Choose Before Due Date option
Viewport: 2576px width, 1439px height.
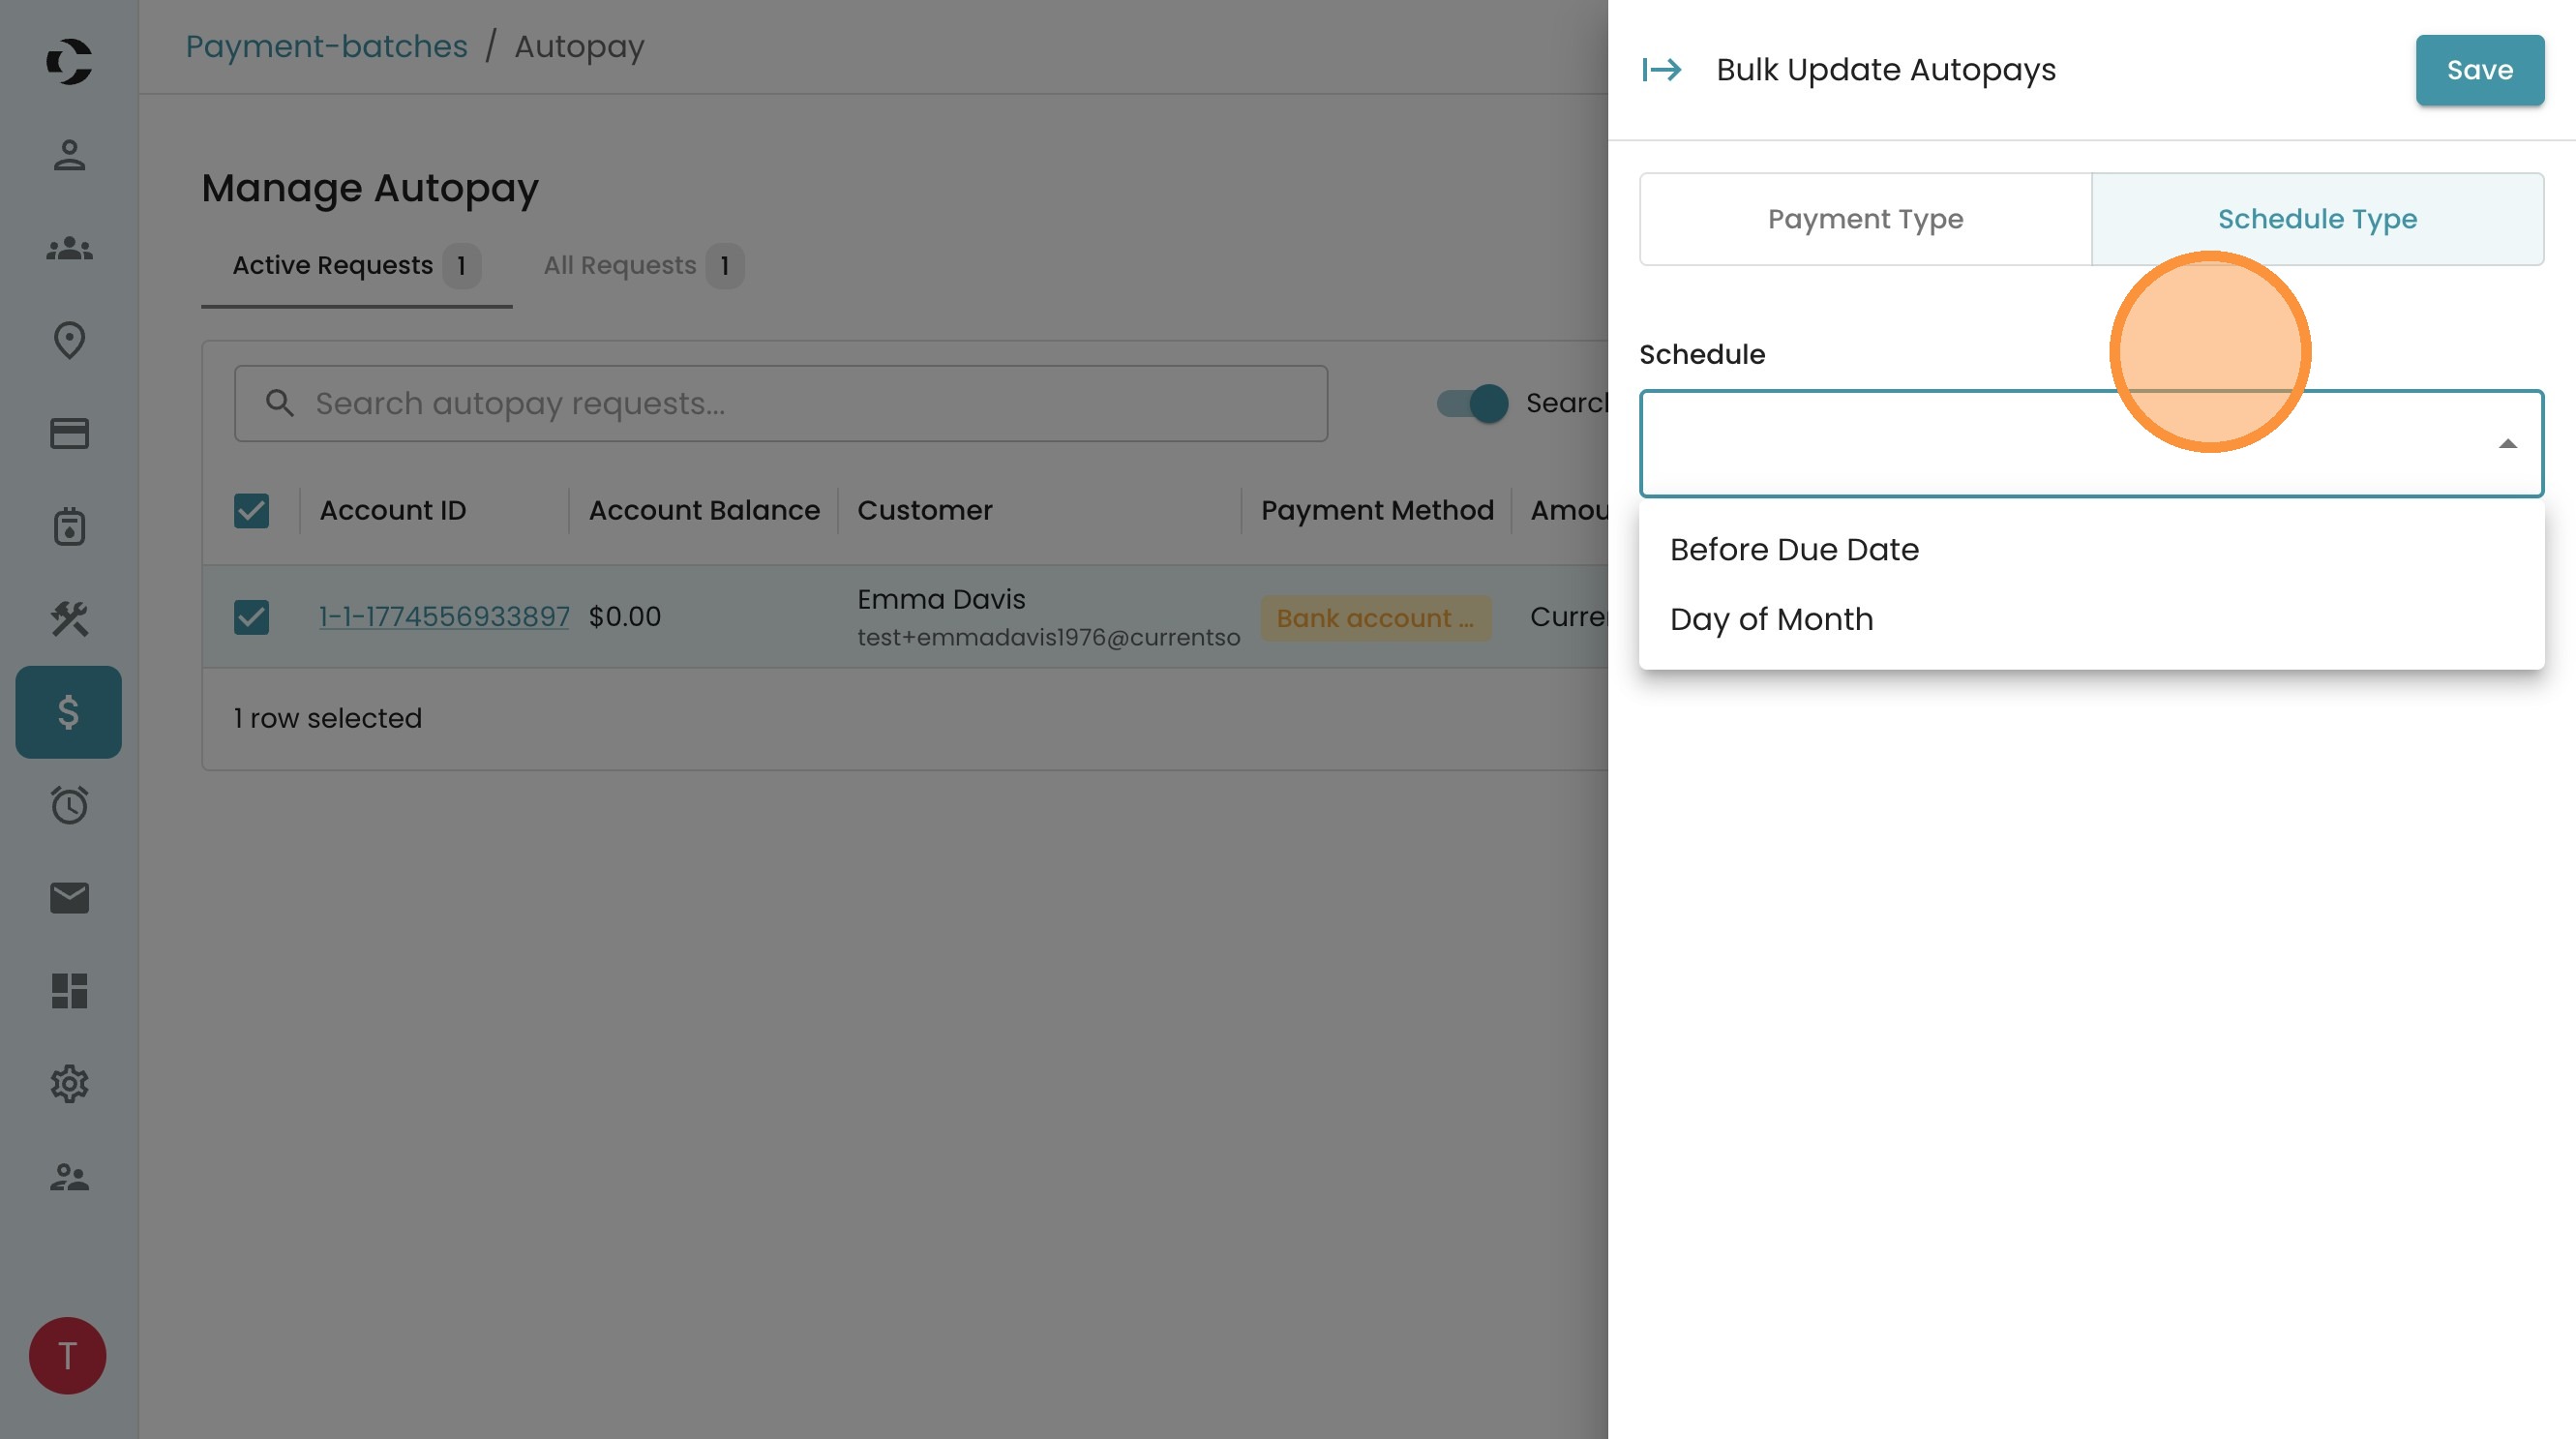1794,549
